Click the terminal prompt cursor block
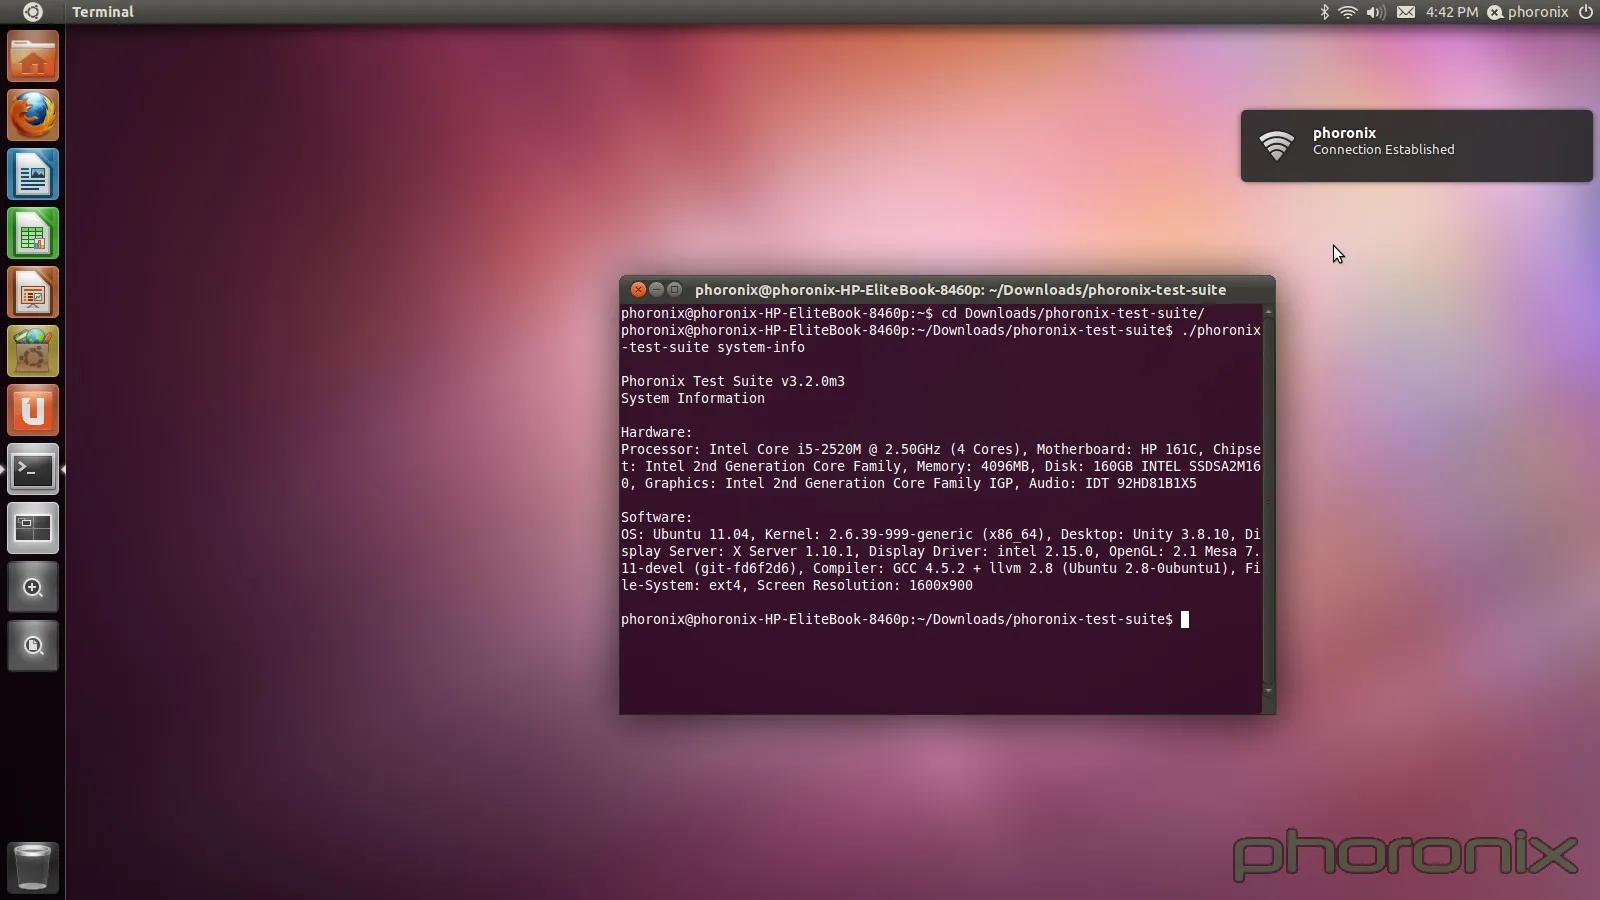This screenshot has width=1600, height=900. point(1185,619)
